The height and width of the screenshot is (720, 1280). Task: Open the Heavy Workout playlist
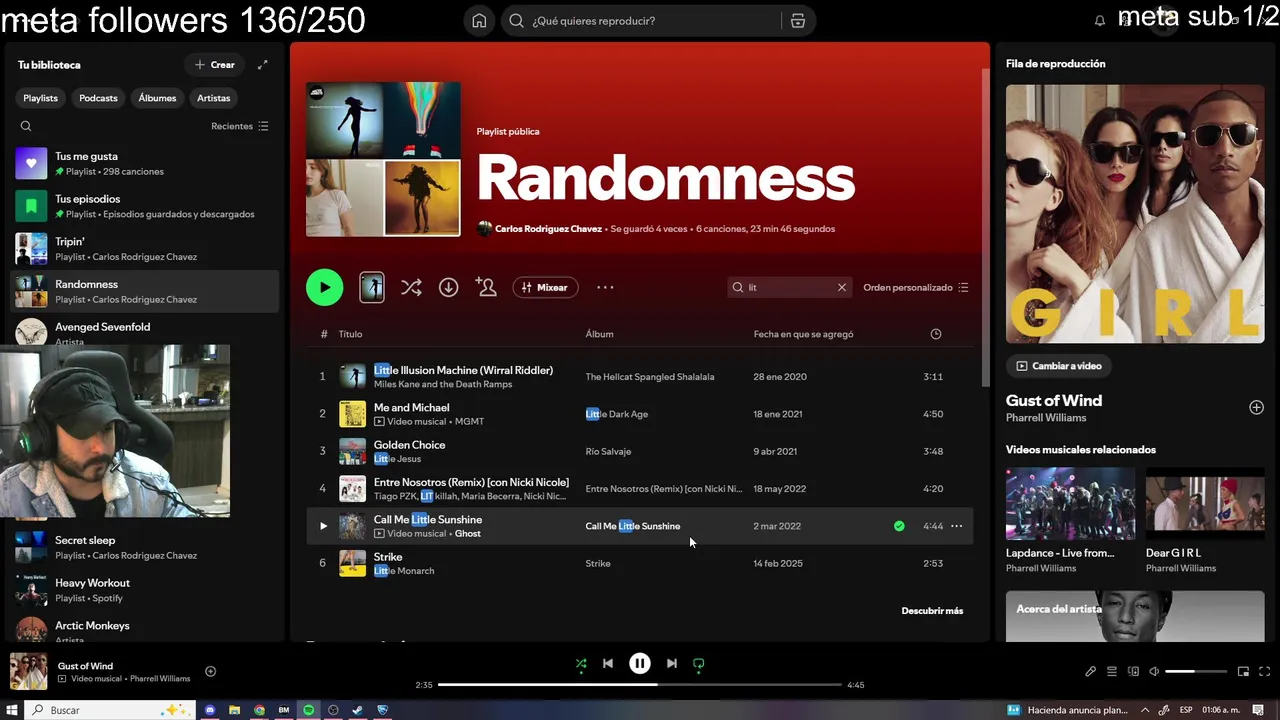coord(145,590)
